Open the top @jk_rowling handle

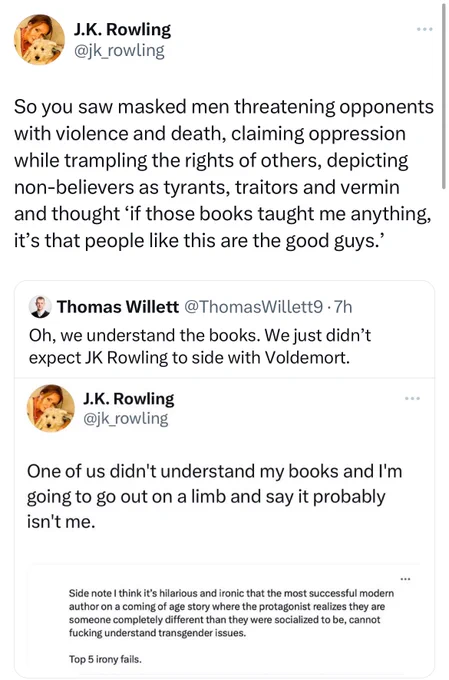coord(119,50)
